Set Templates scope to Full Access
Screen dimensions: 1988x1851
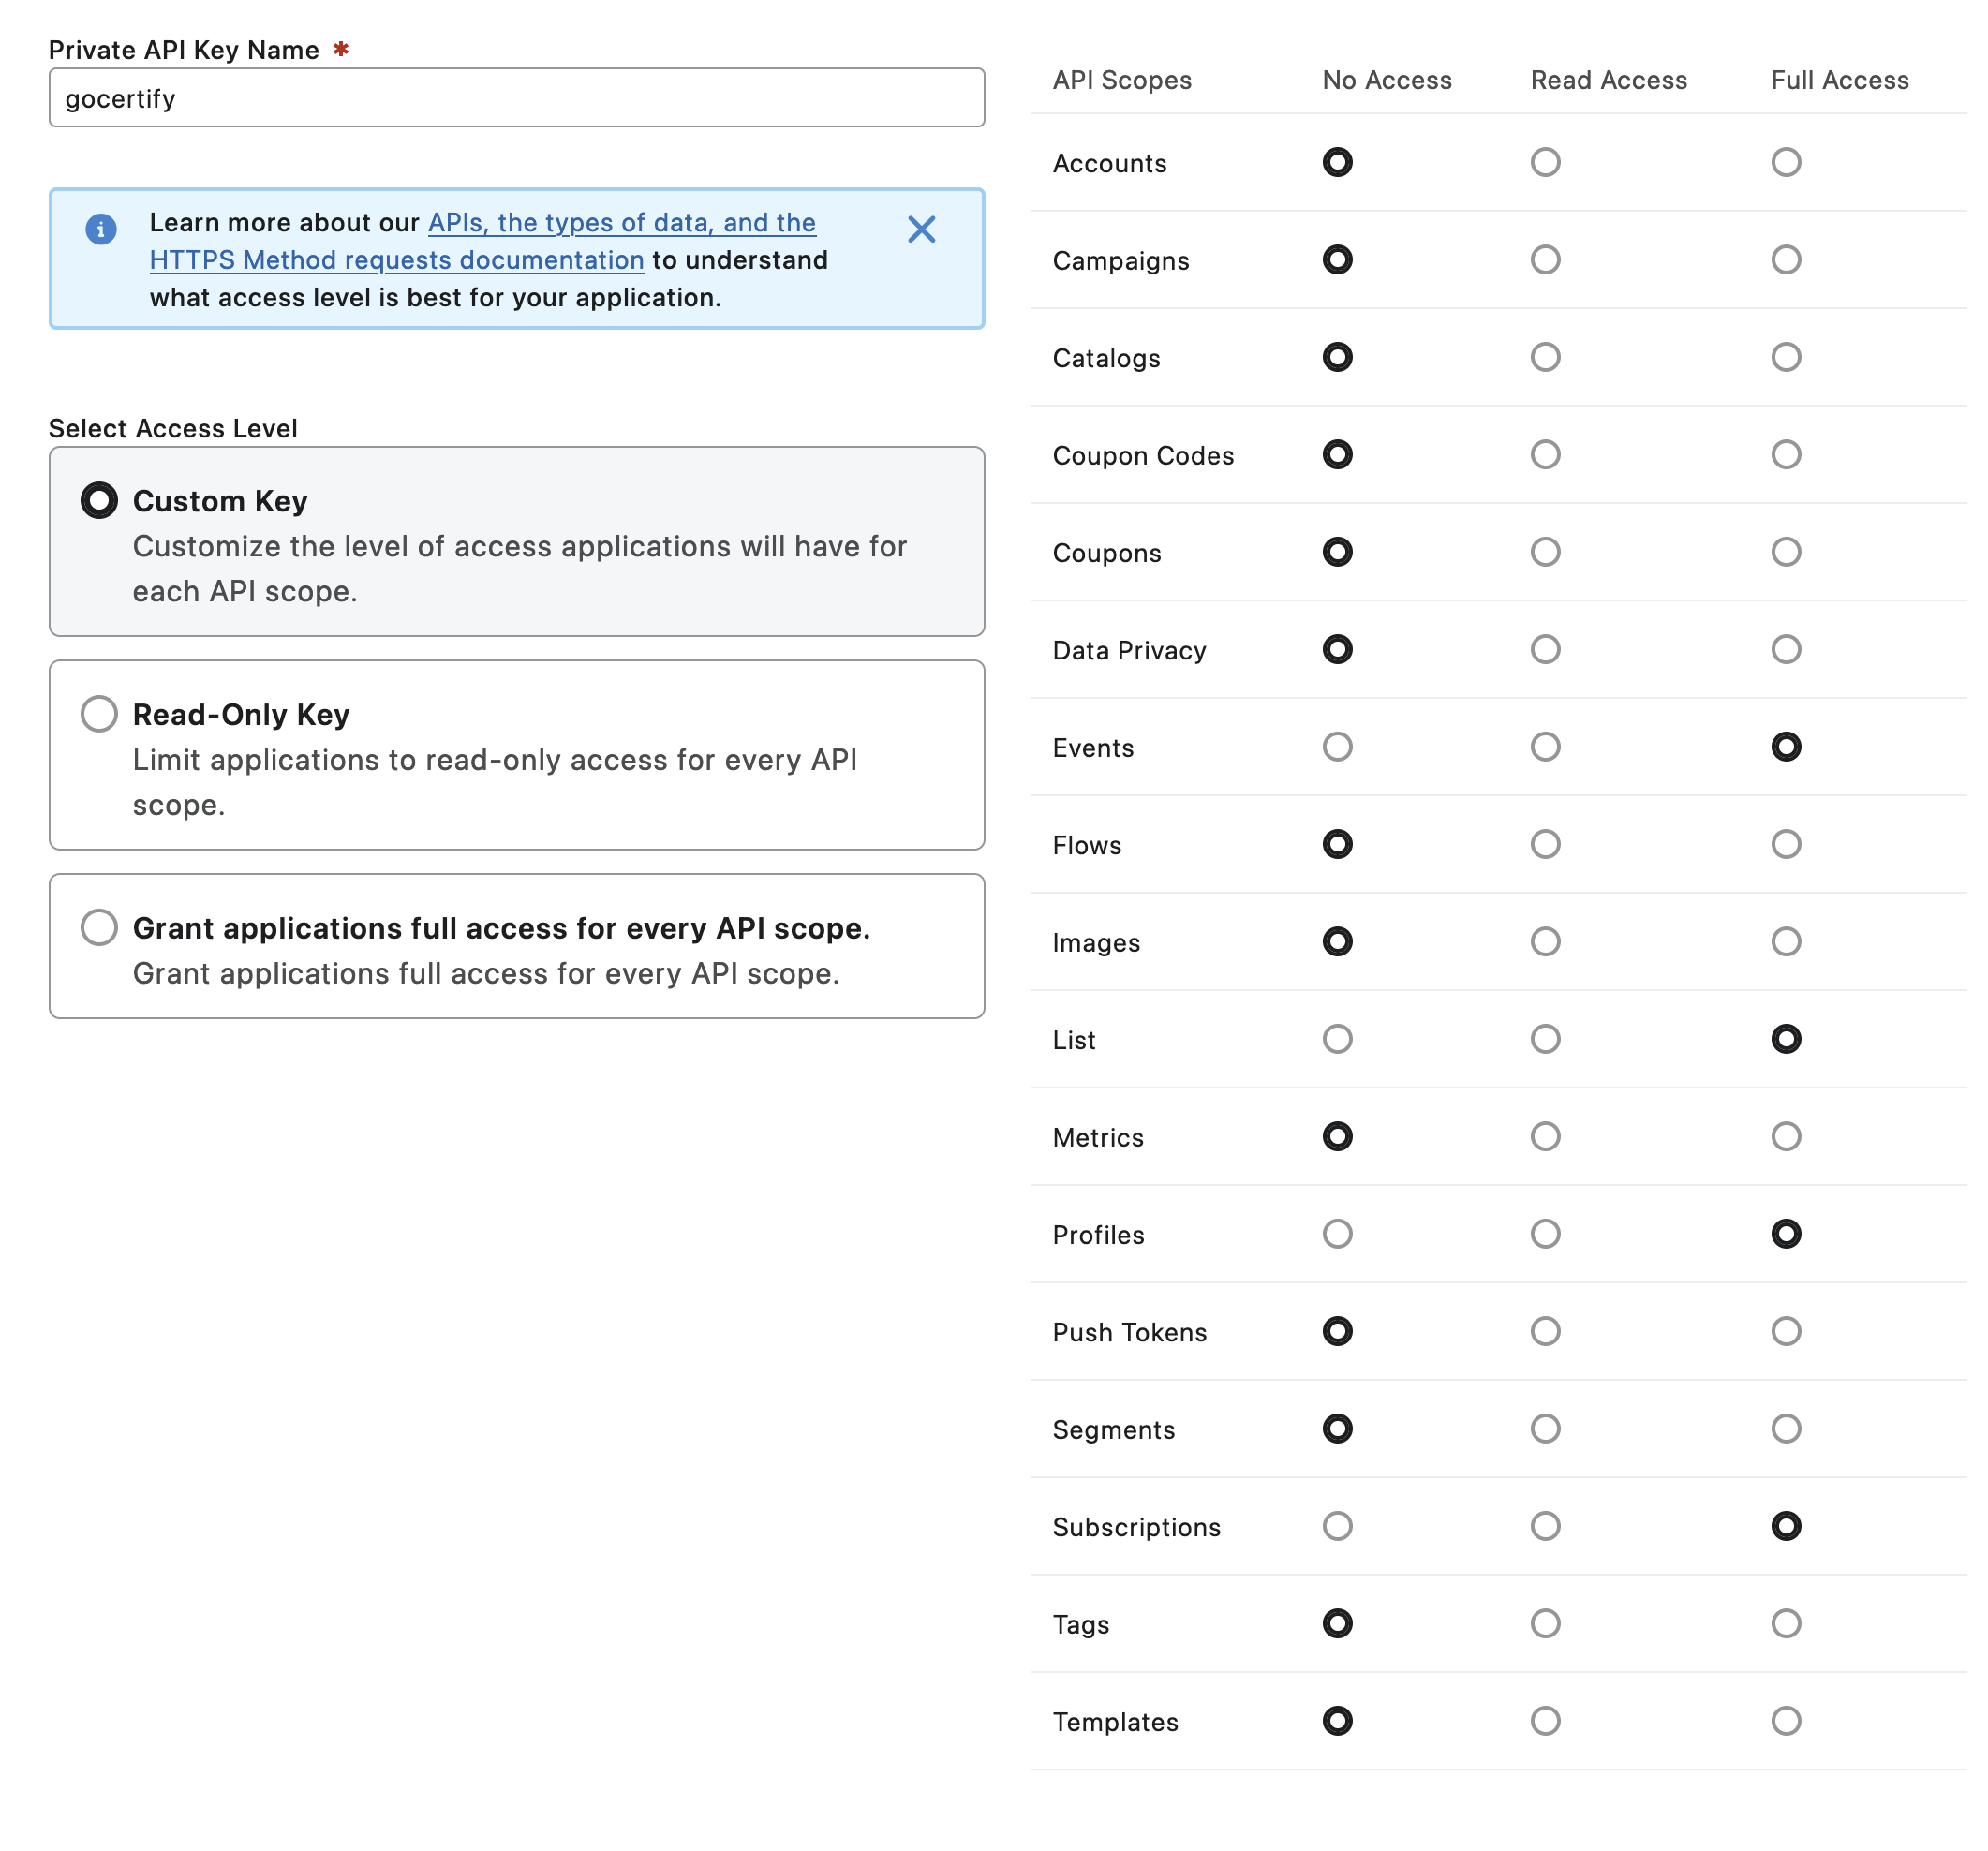point(1786,1721)
